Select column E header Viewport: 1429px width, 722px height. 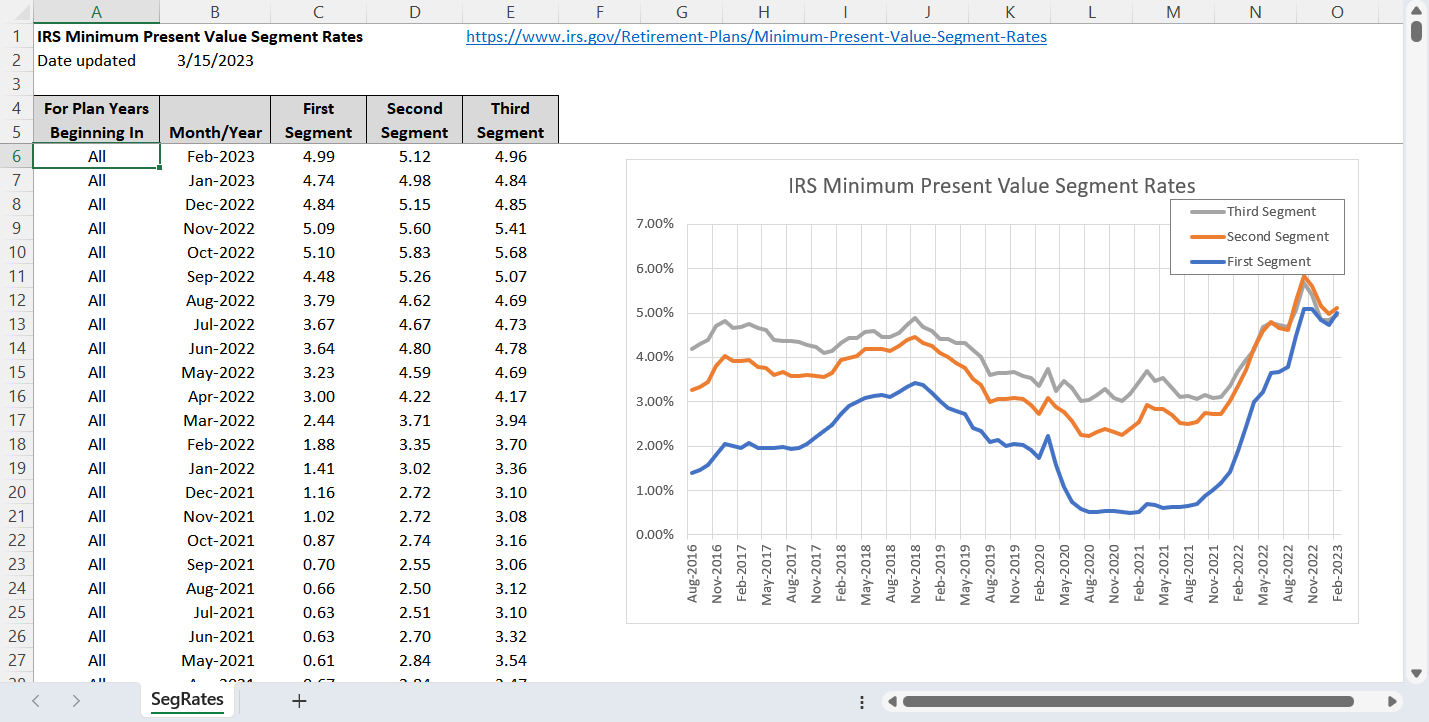coord(510,12)
